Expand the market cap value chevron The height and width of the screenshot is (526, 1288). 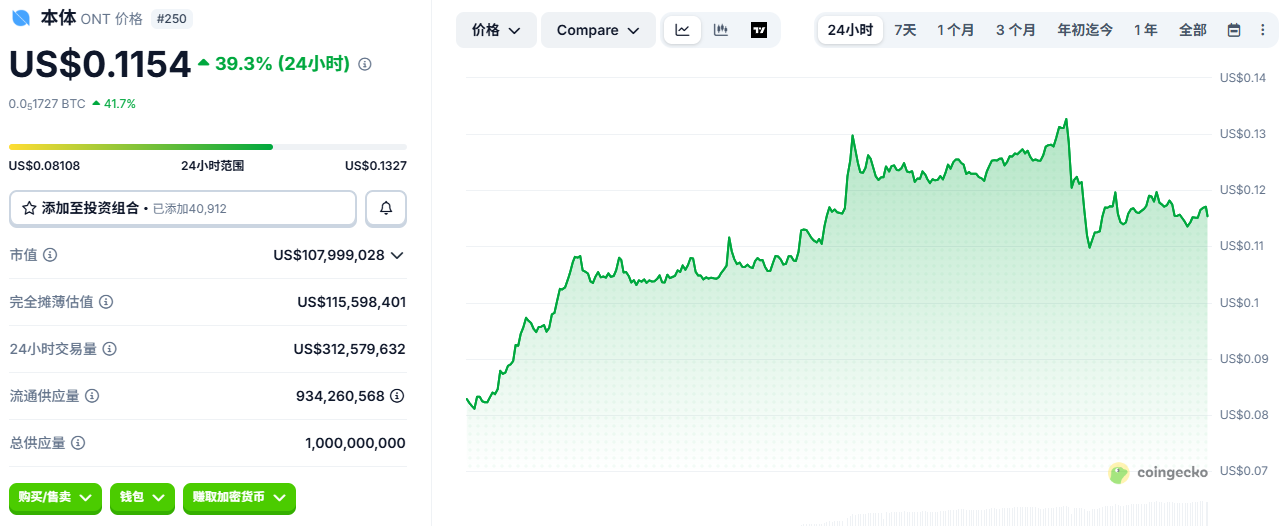point(397,255)
